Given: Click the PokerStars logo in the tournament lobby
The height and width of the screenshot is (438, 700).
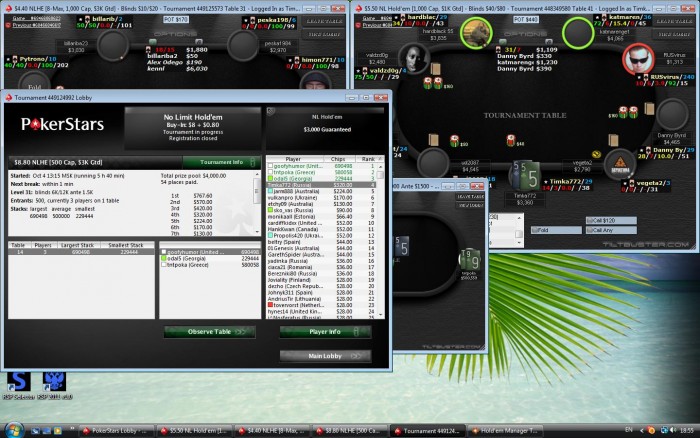Looking at the screenshot, I should point(62,124).
